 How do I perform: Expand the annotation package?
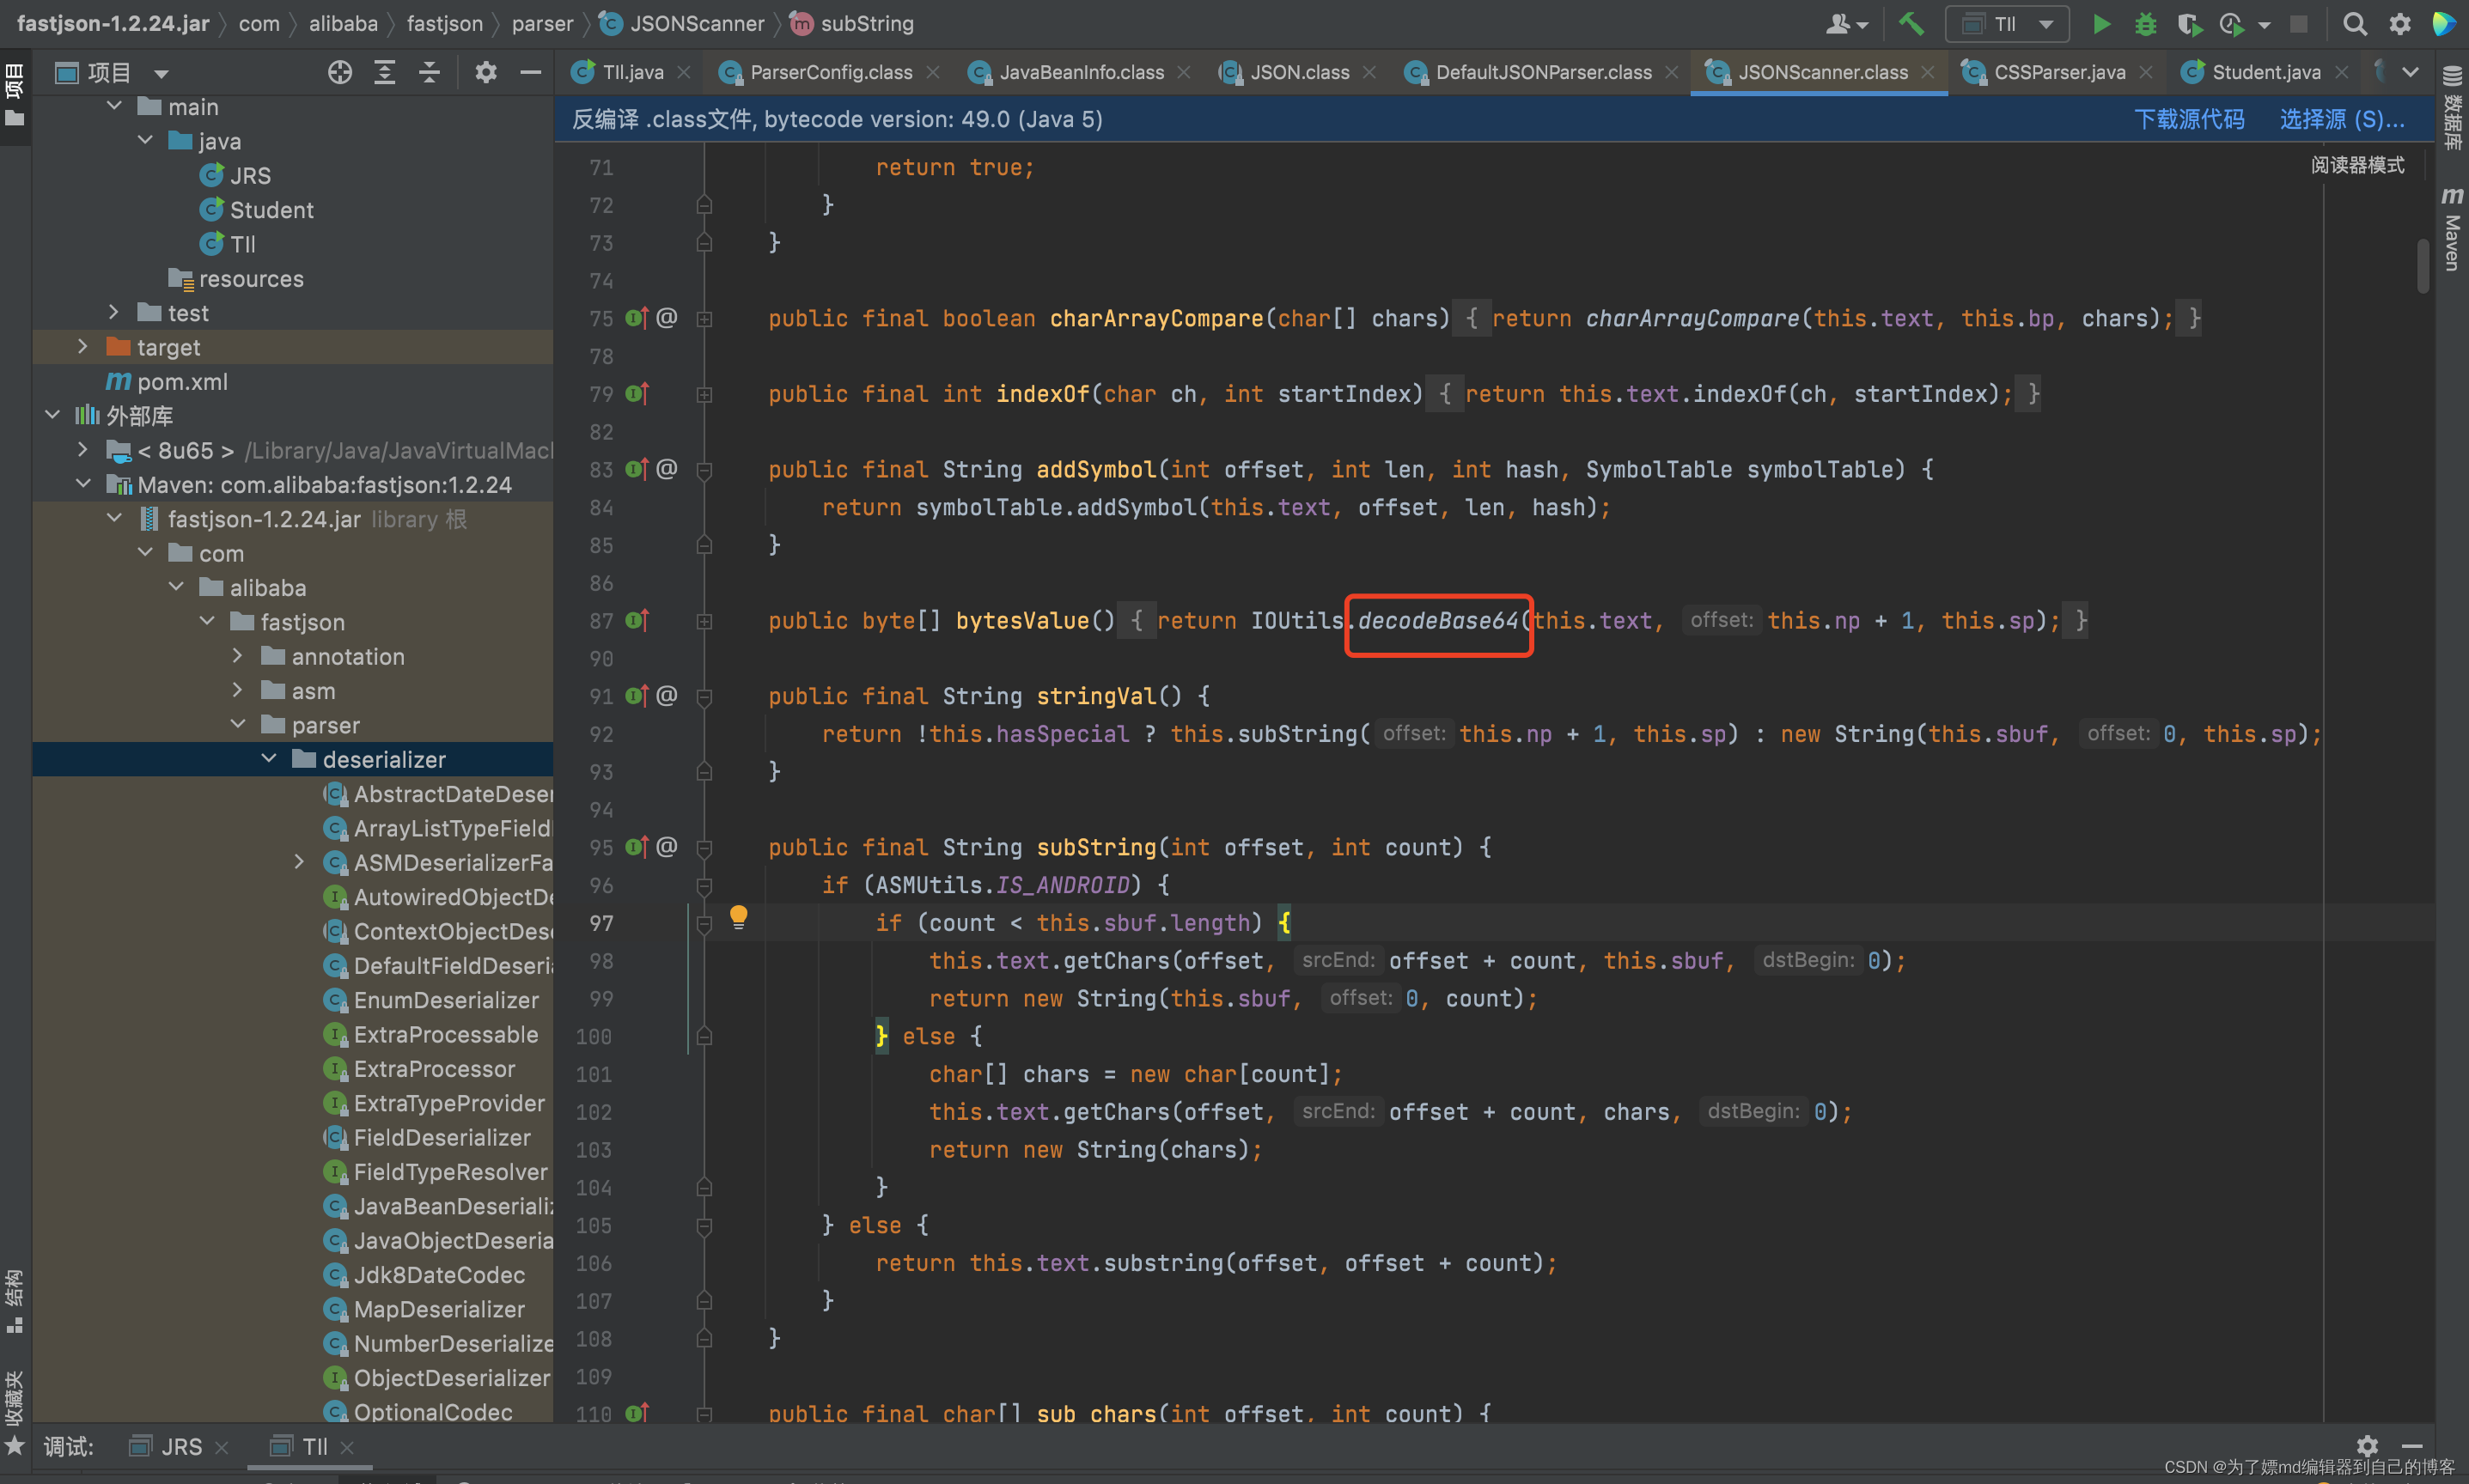tap(237, 655)
